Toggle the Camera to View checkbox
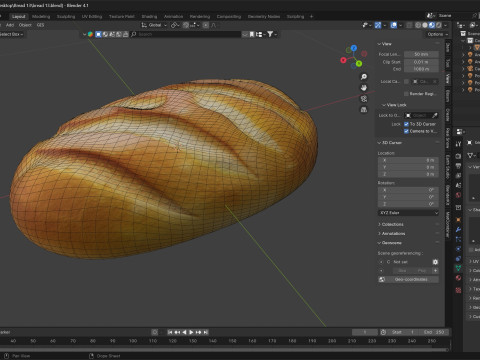This screenshot has width=480, height=360. click(406, 131)
